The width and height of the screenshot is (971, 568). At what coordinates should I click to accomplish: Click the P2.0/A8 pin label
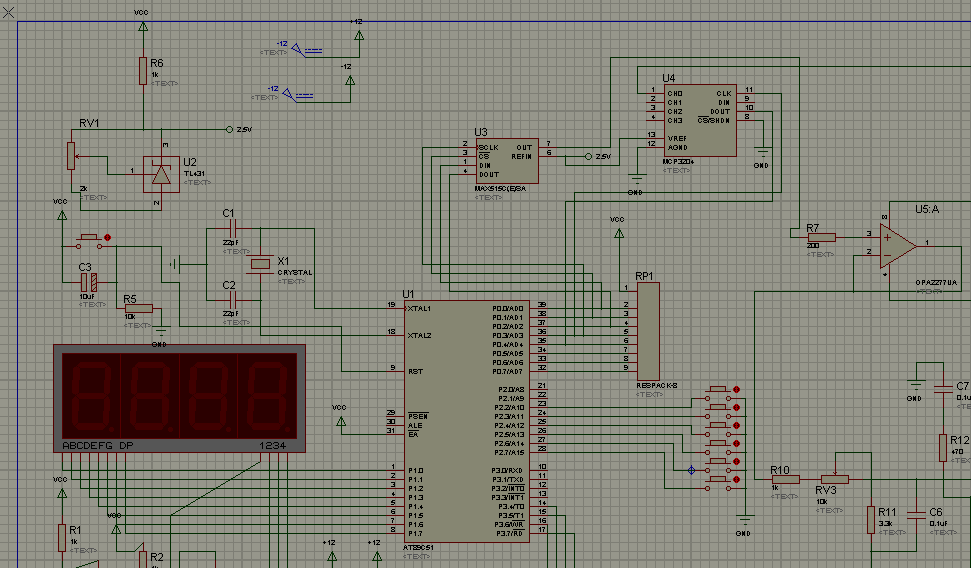click(x=511, y=390)
